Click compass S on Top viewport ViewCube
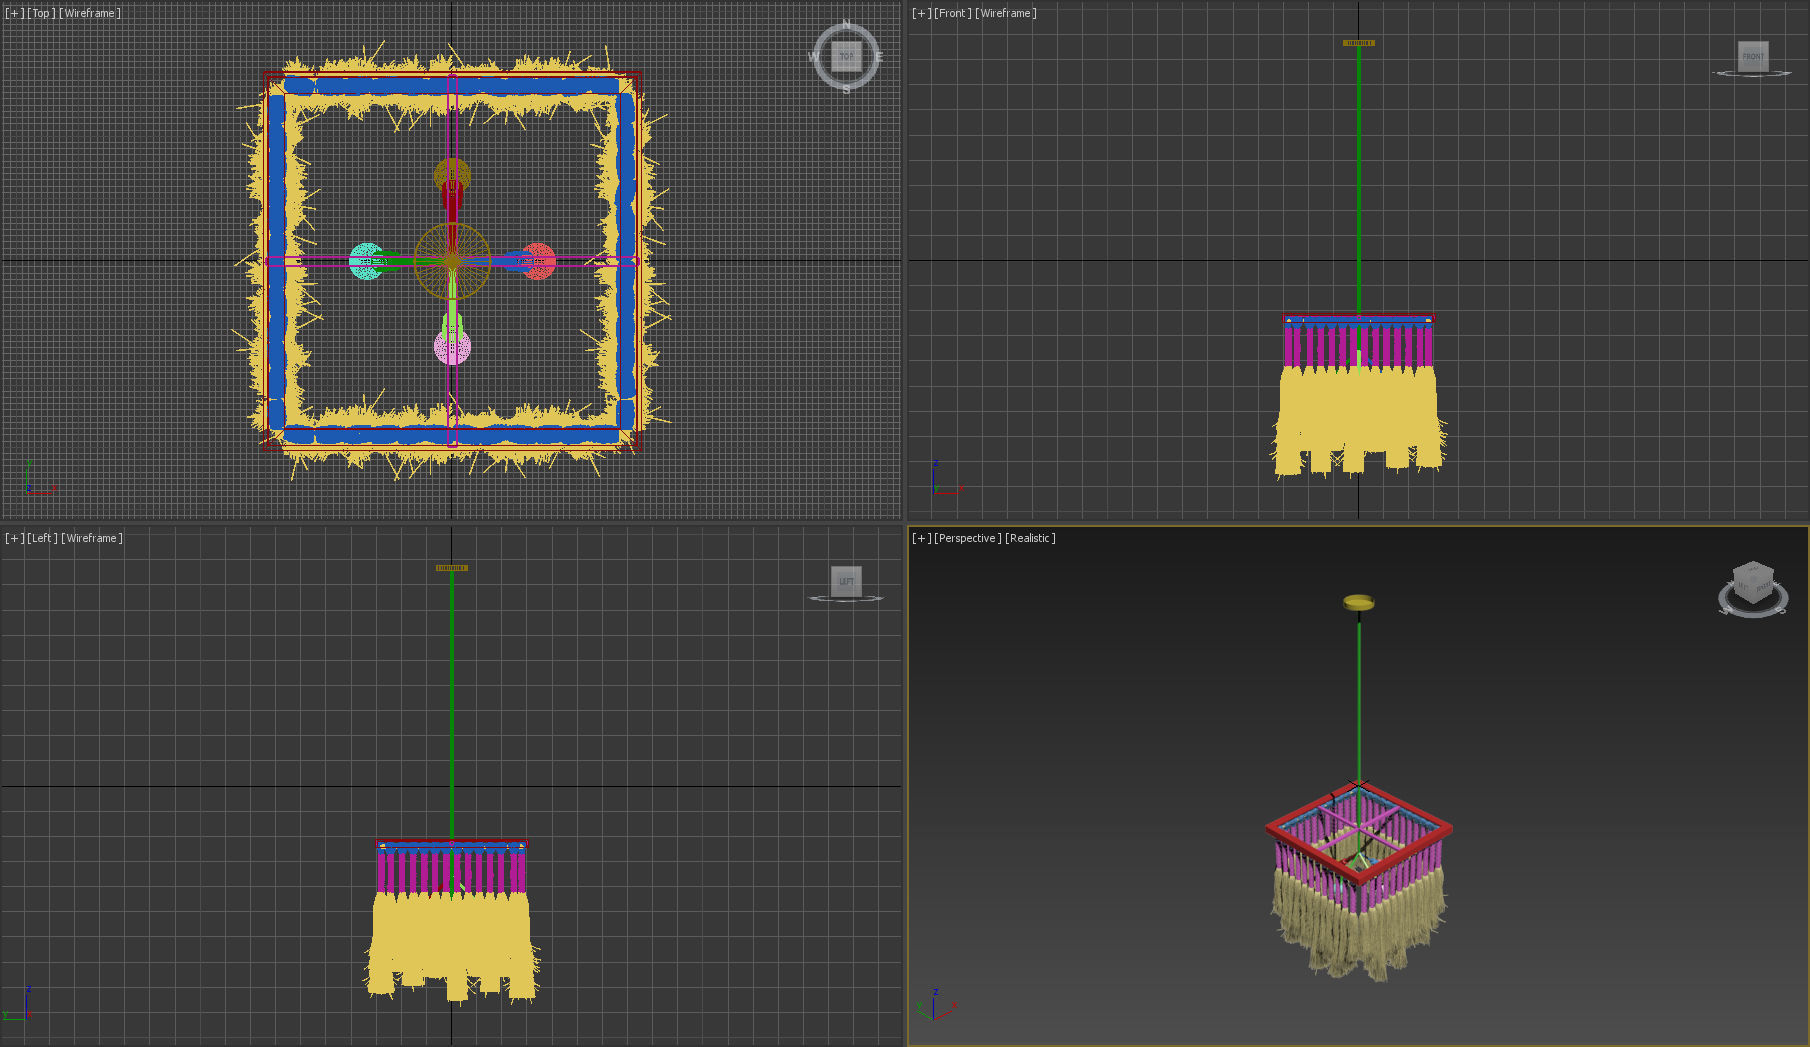 tap(846, 89)
